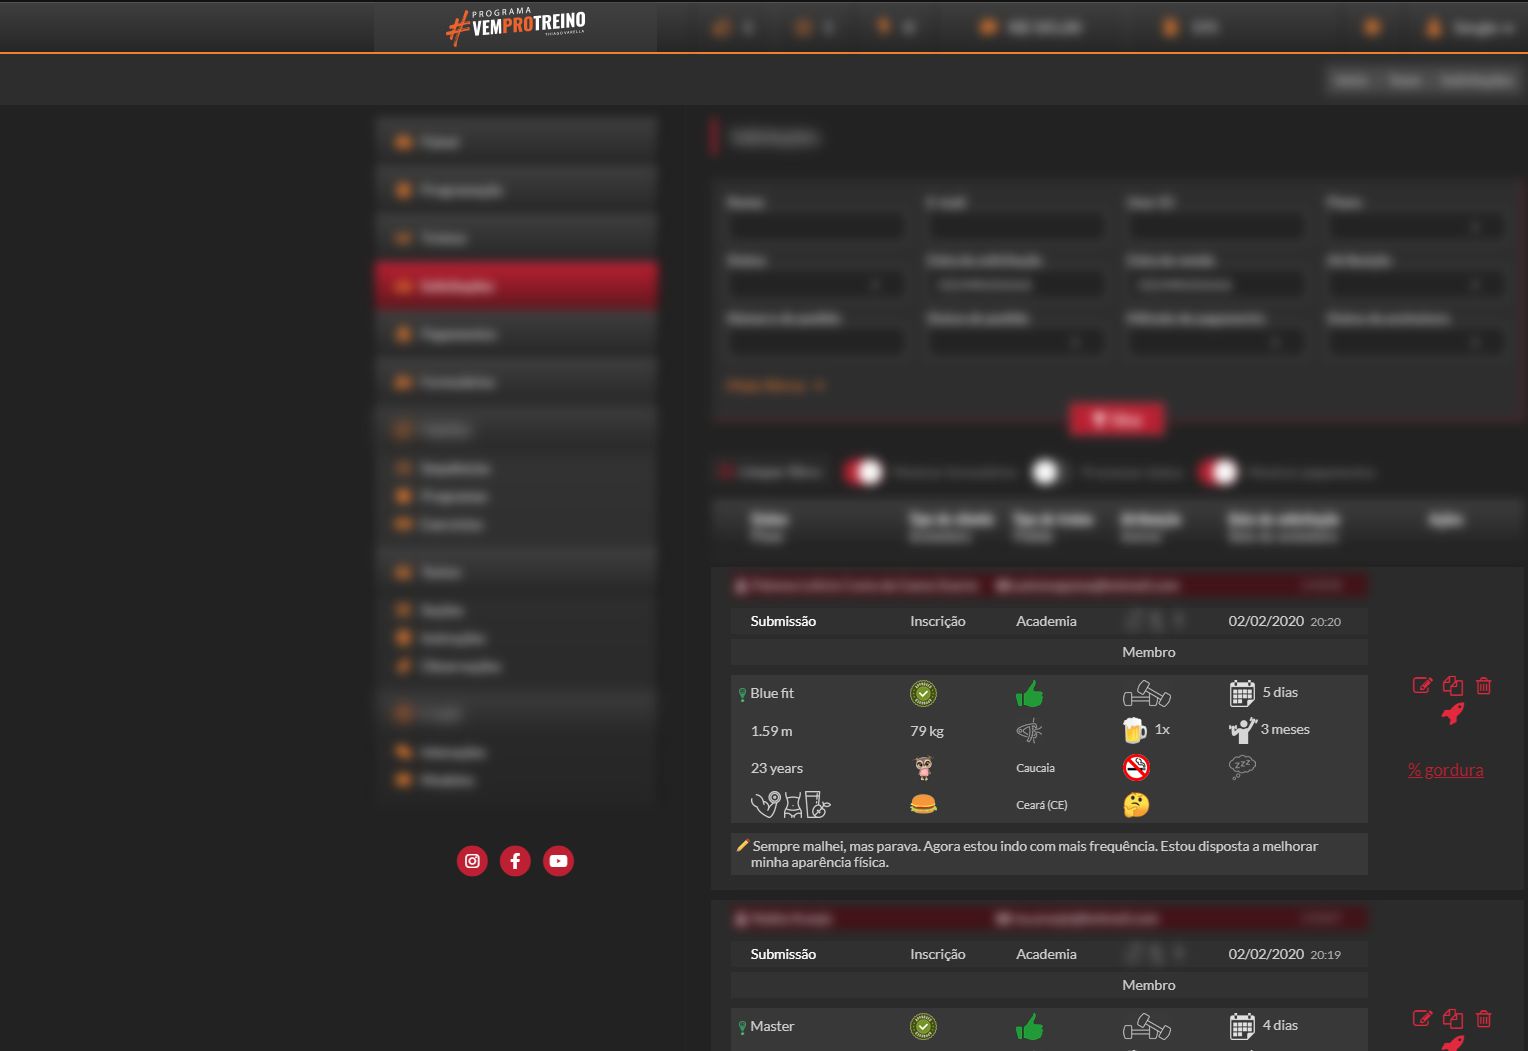1528x1051 pixels.
Task: Click the '1x' beer frequency value
Action: click(x=1162, y=729)
